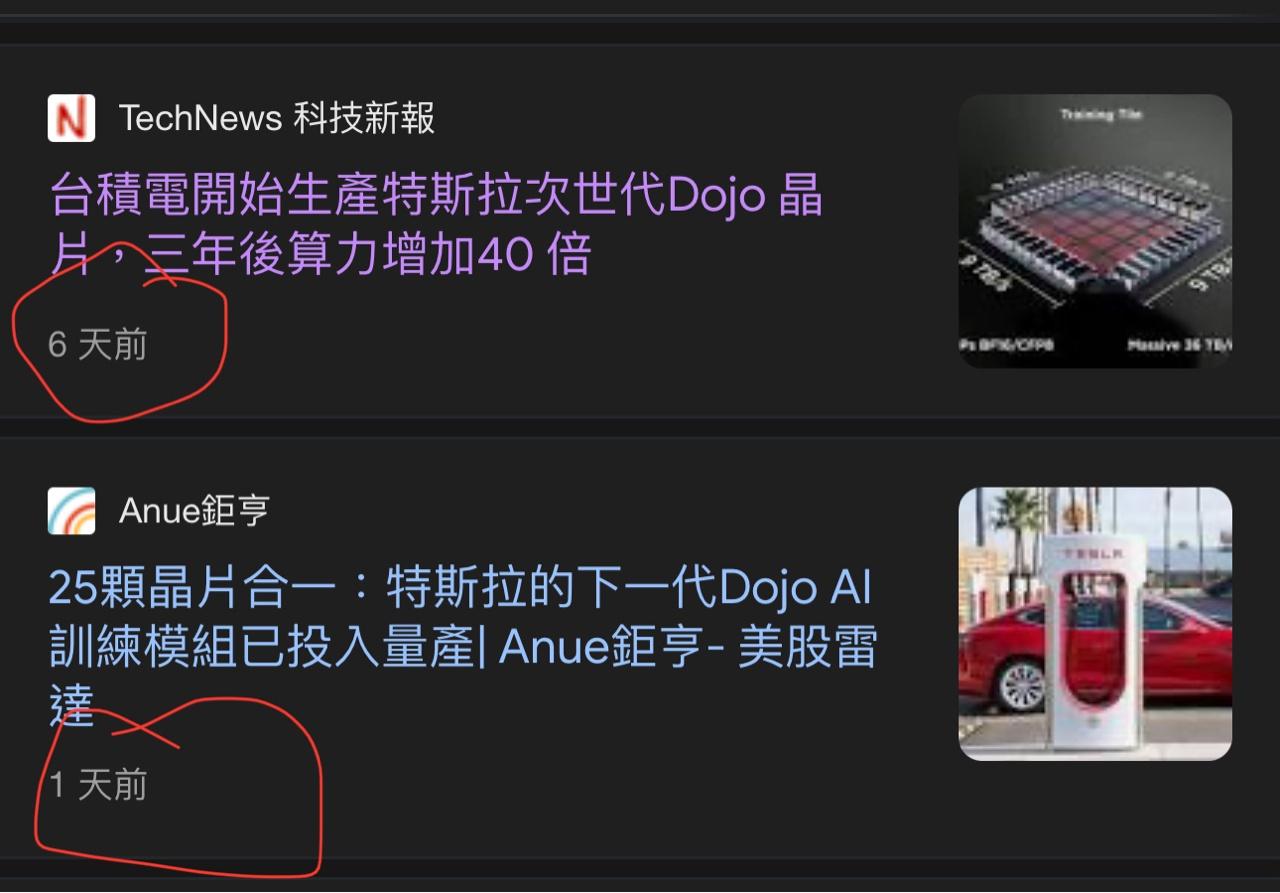Click the Anue rainbow logo icon
The height and width of the screenshot is (893, 1280).
pyautogui.click(x=71, y=511)
